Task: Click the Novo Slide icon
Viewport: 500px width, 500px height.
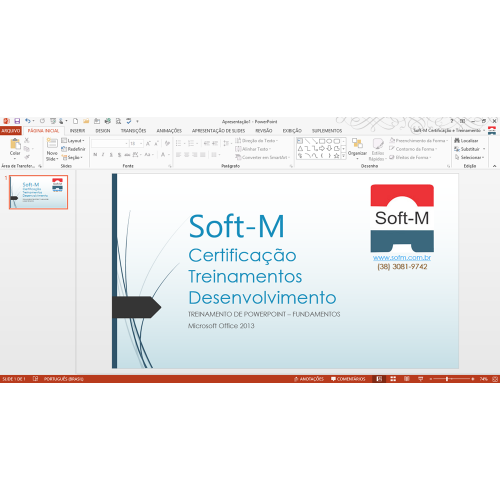Action: [x=52, y=143]
